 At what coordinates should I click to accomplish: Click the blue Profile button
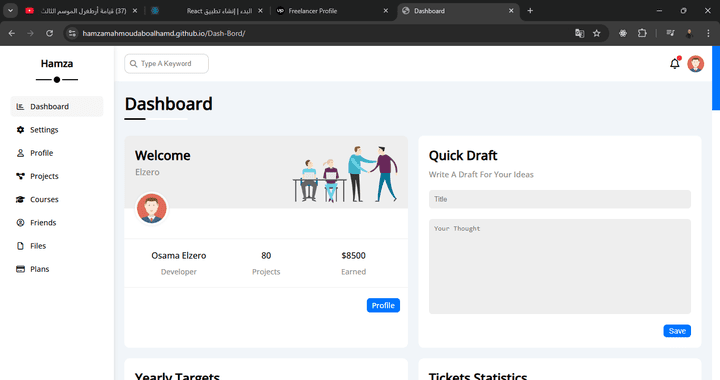point(383,305)
